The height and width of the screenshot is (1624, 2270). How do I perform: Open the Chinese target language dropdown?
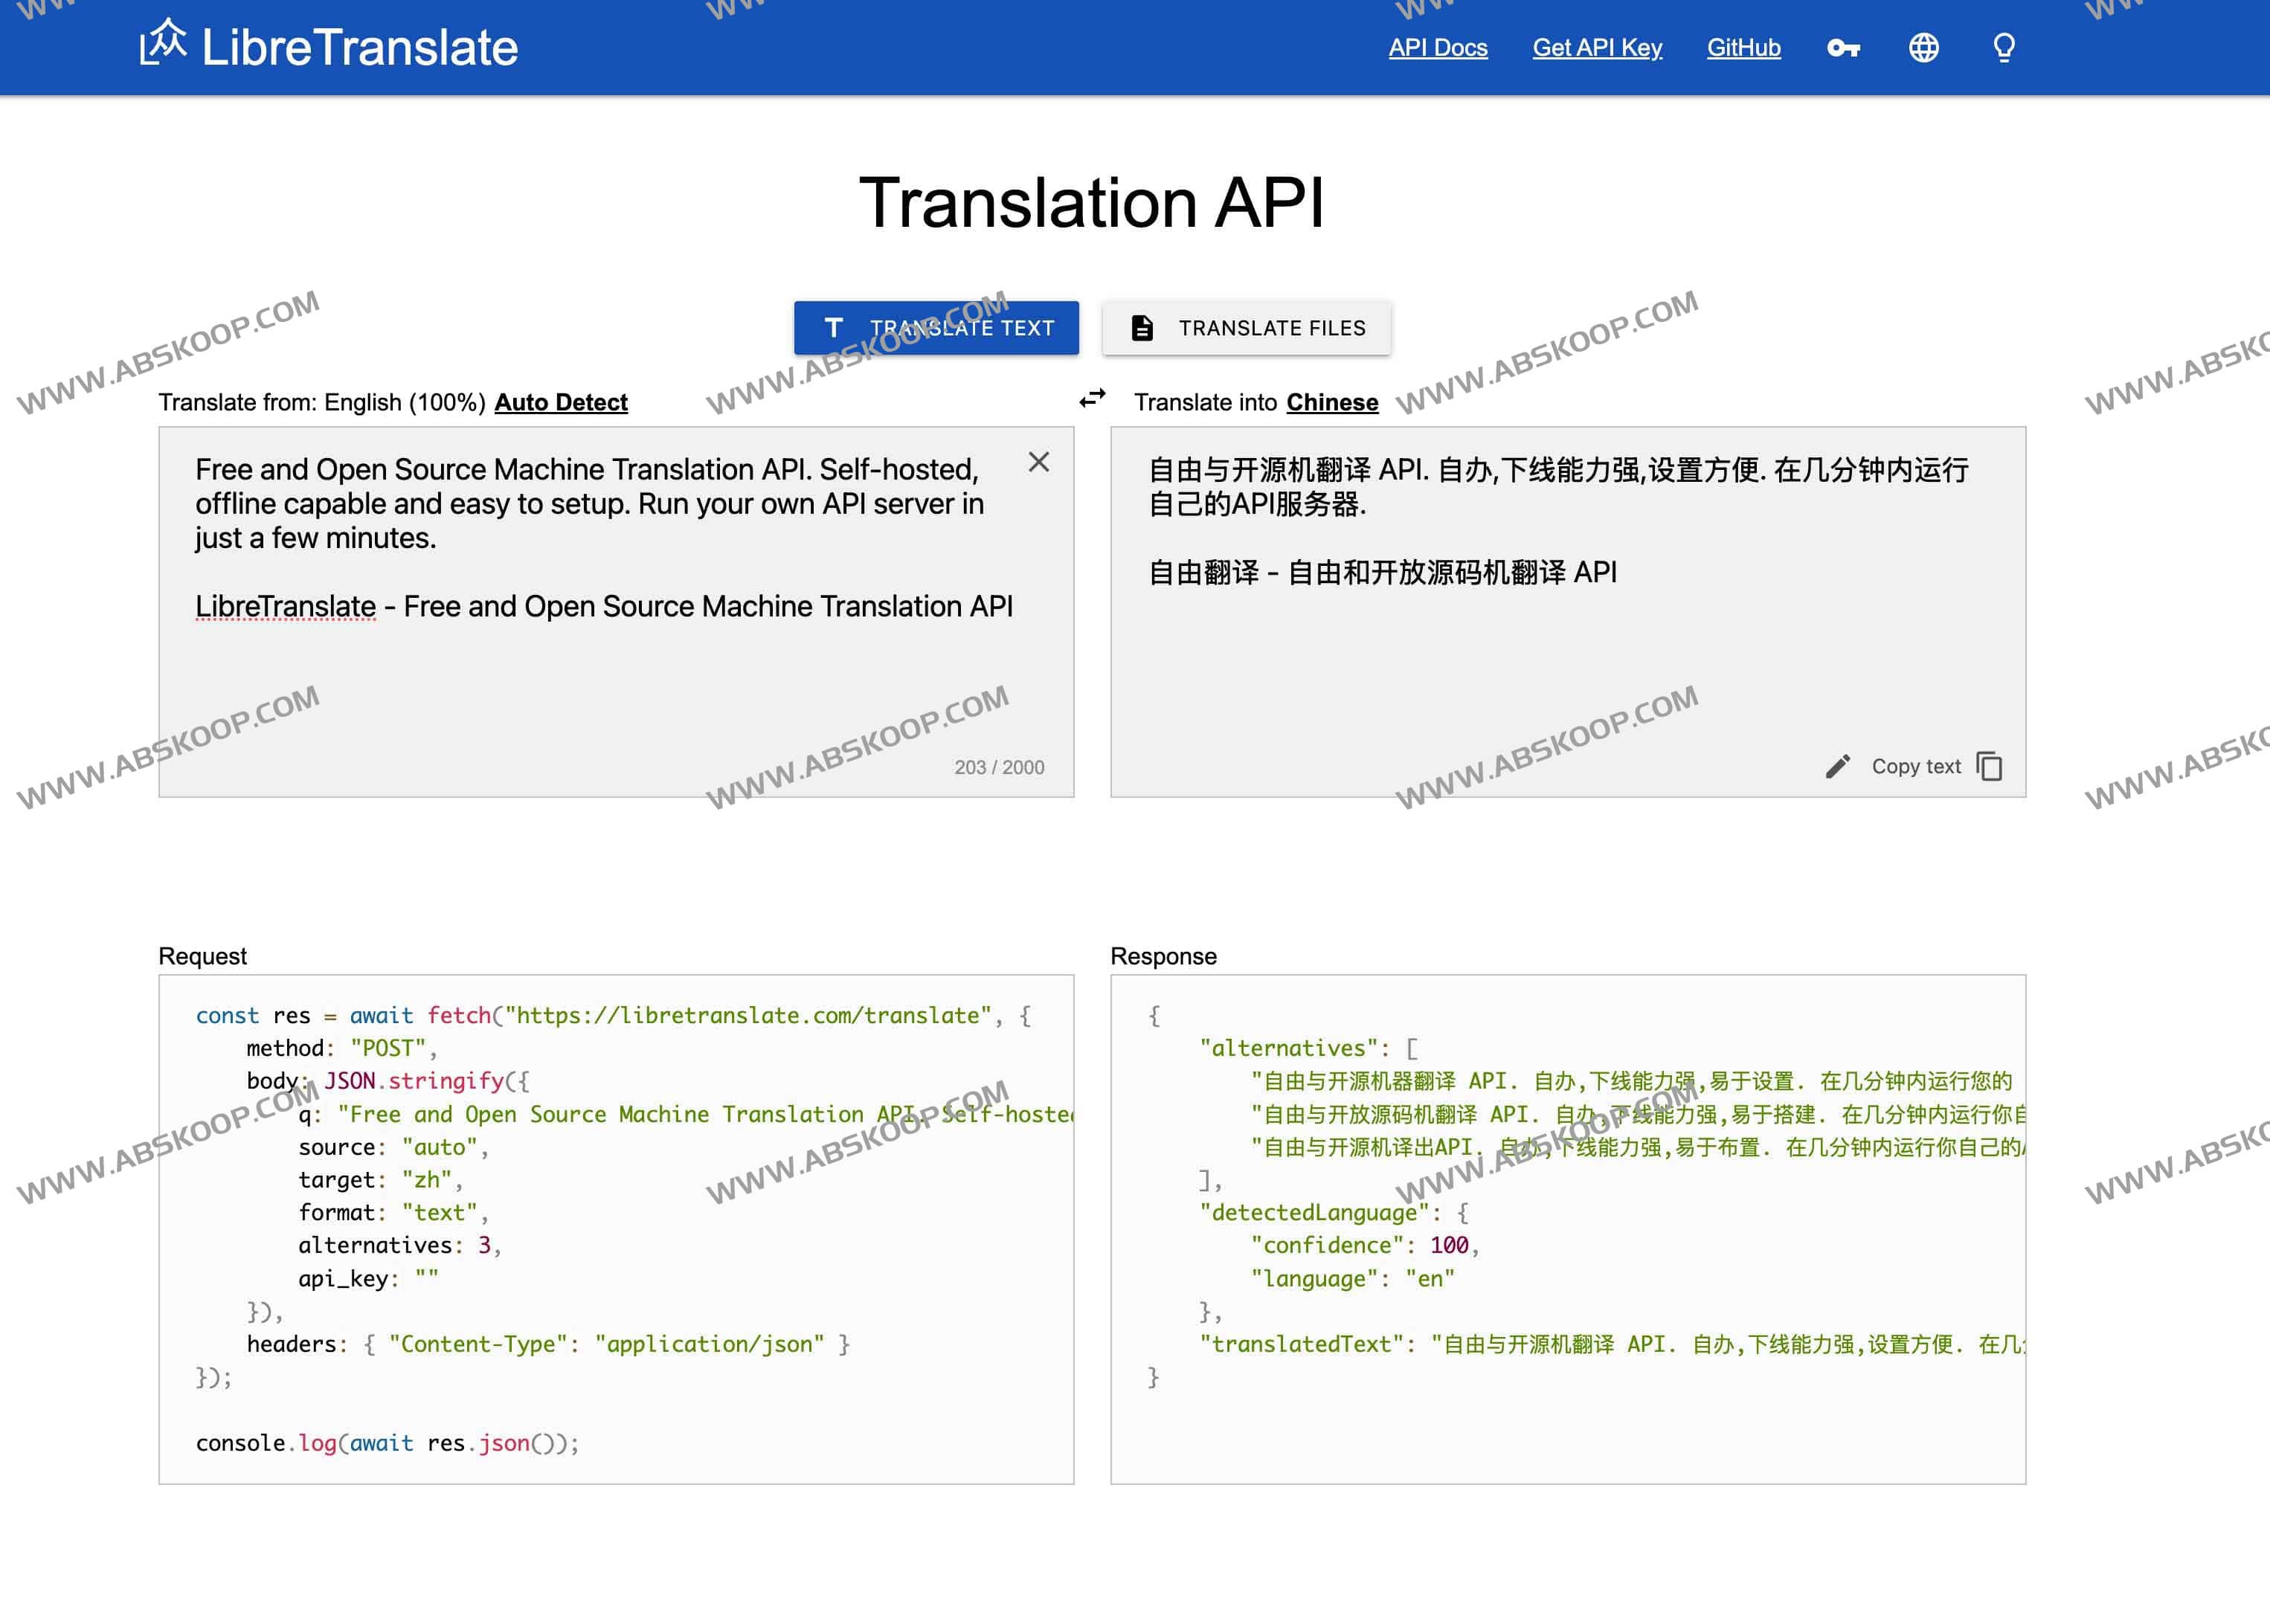[1331, 402]
